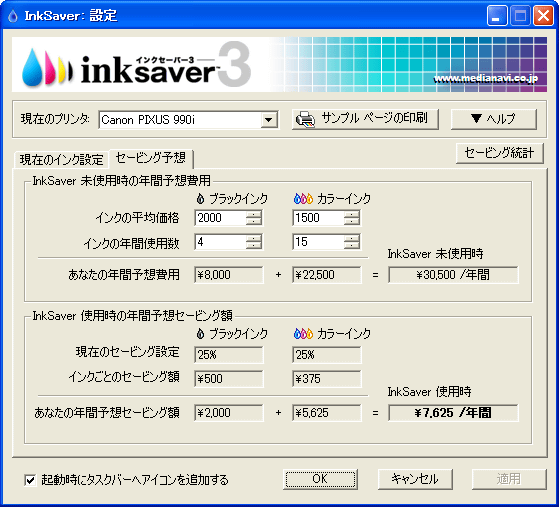This screenshot has height=507, width=559.
Task: Increase color ink average price with up arrow
Action: (x=352, y=214)
